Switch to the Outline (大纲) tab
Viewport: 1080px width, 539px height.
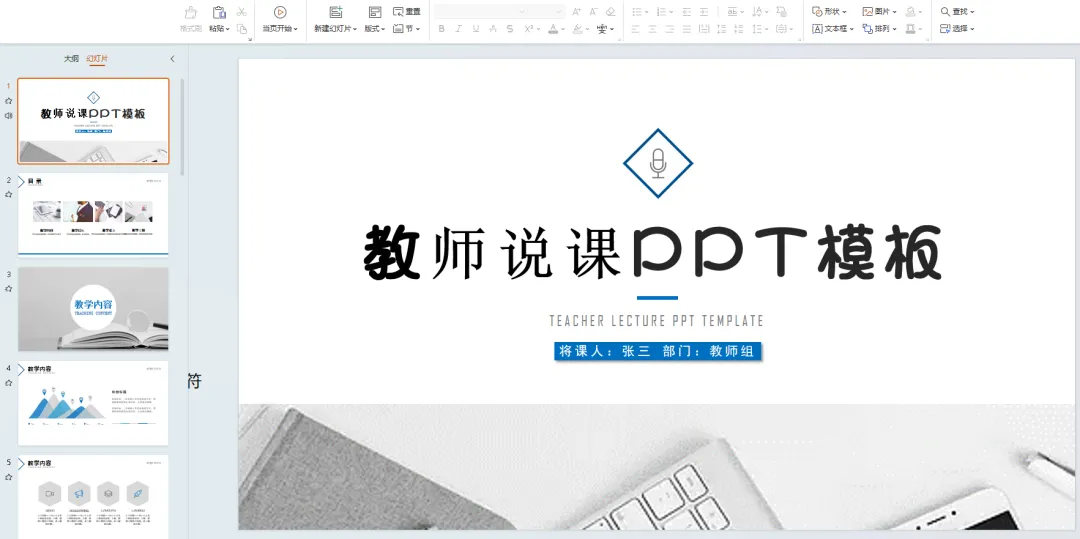[x=72, y=59]
